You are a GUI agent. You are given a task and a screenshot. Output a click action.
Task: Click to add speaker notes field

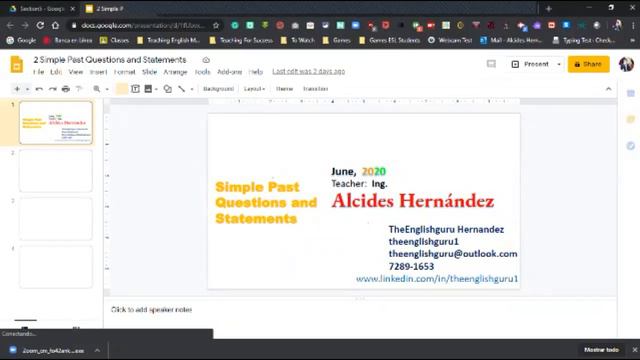151,309
